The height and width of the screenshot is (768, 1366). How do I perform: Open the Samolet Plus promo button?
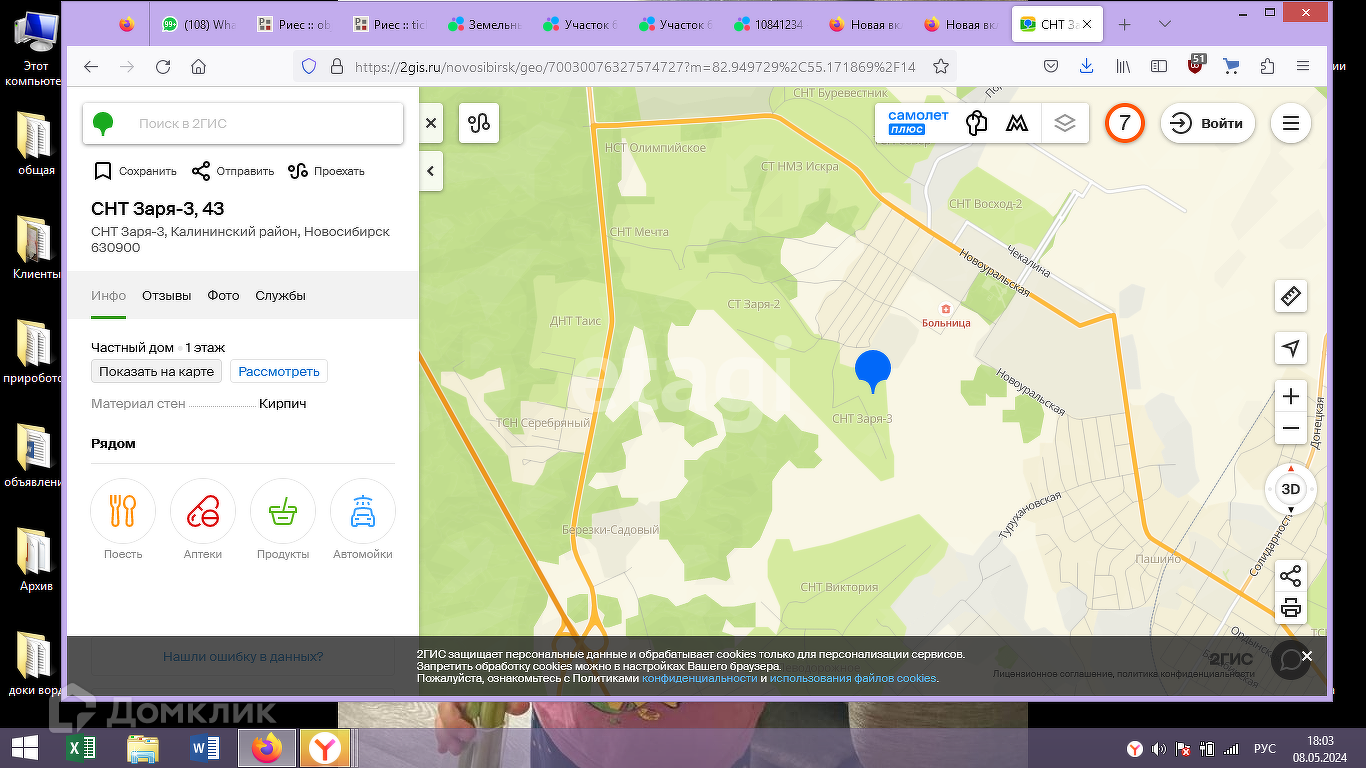pyautogui.click(x=918, y=123)
